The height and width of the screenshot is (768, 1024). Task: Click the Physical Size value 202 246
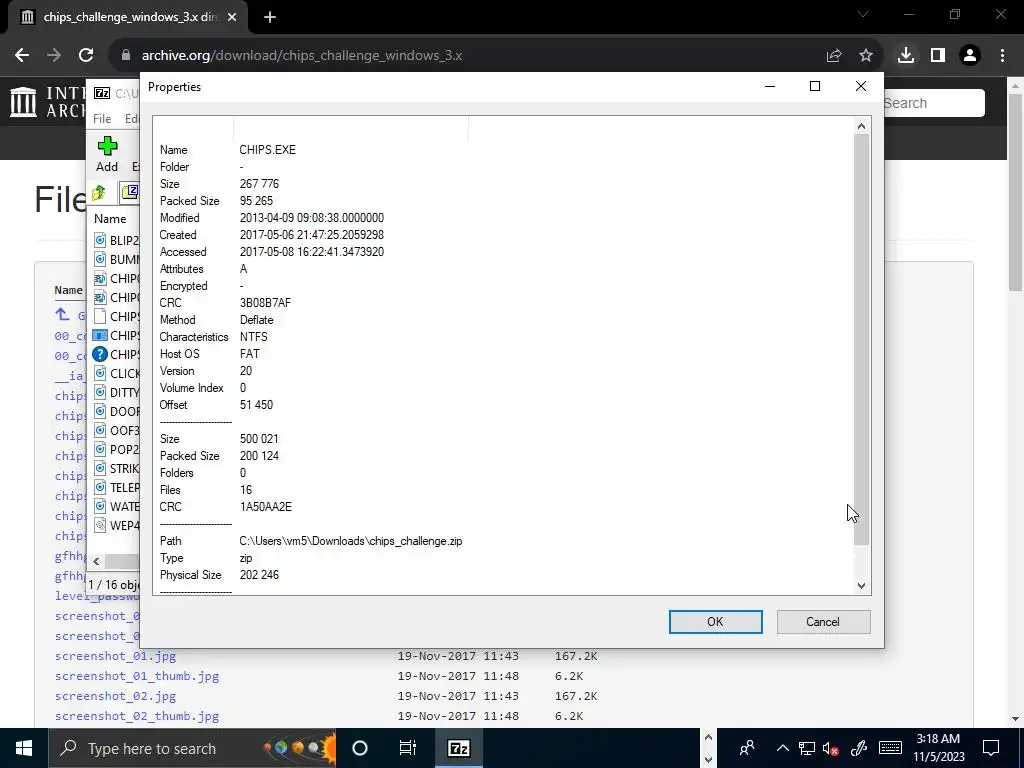pos(259,575)
